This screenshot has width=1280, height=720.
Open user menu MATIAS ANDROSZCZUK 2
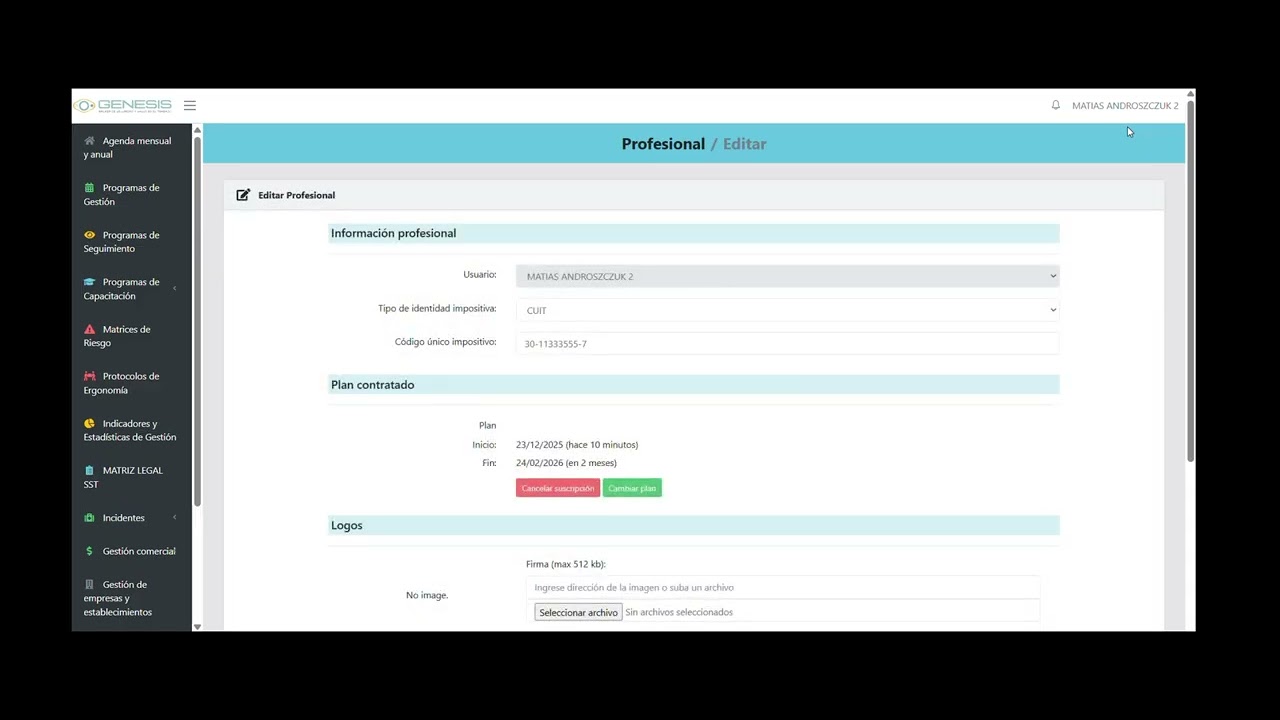pyautogui.click(x=1125, y=105)
